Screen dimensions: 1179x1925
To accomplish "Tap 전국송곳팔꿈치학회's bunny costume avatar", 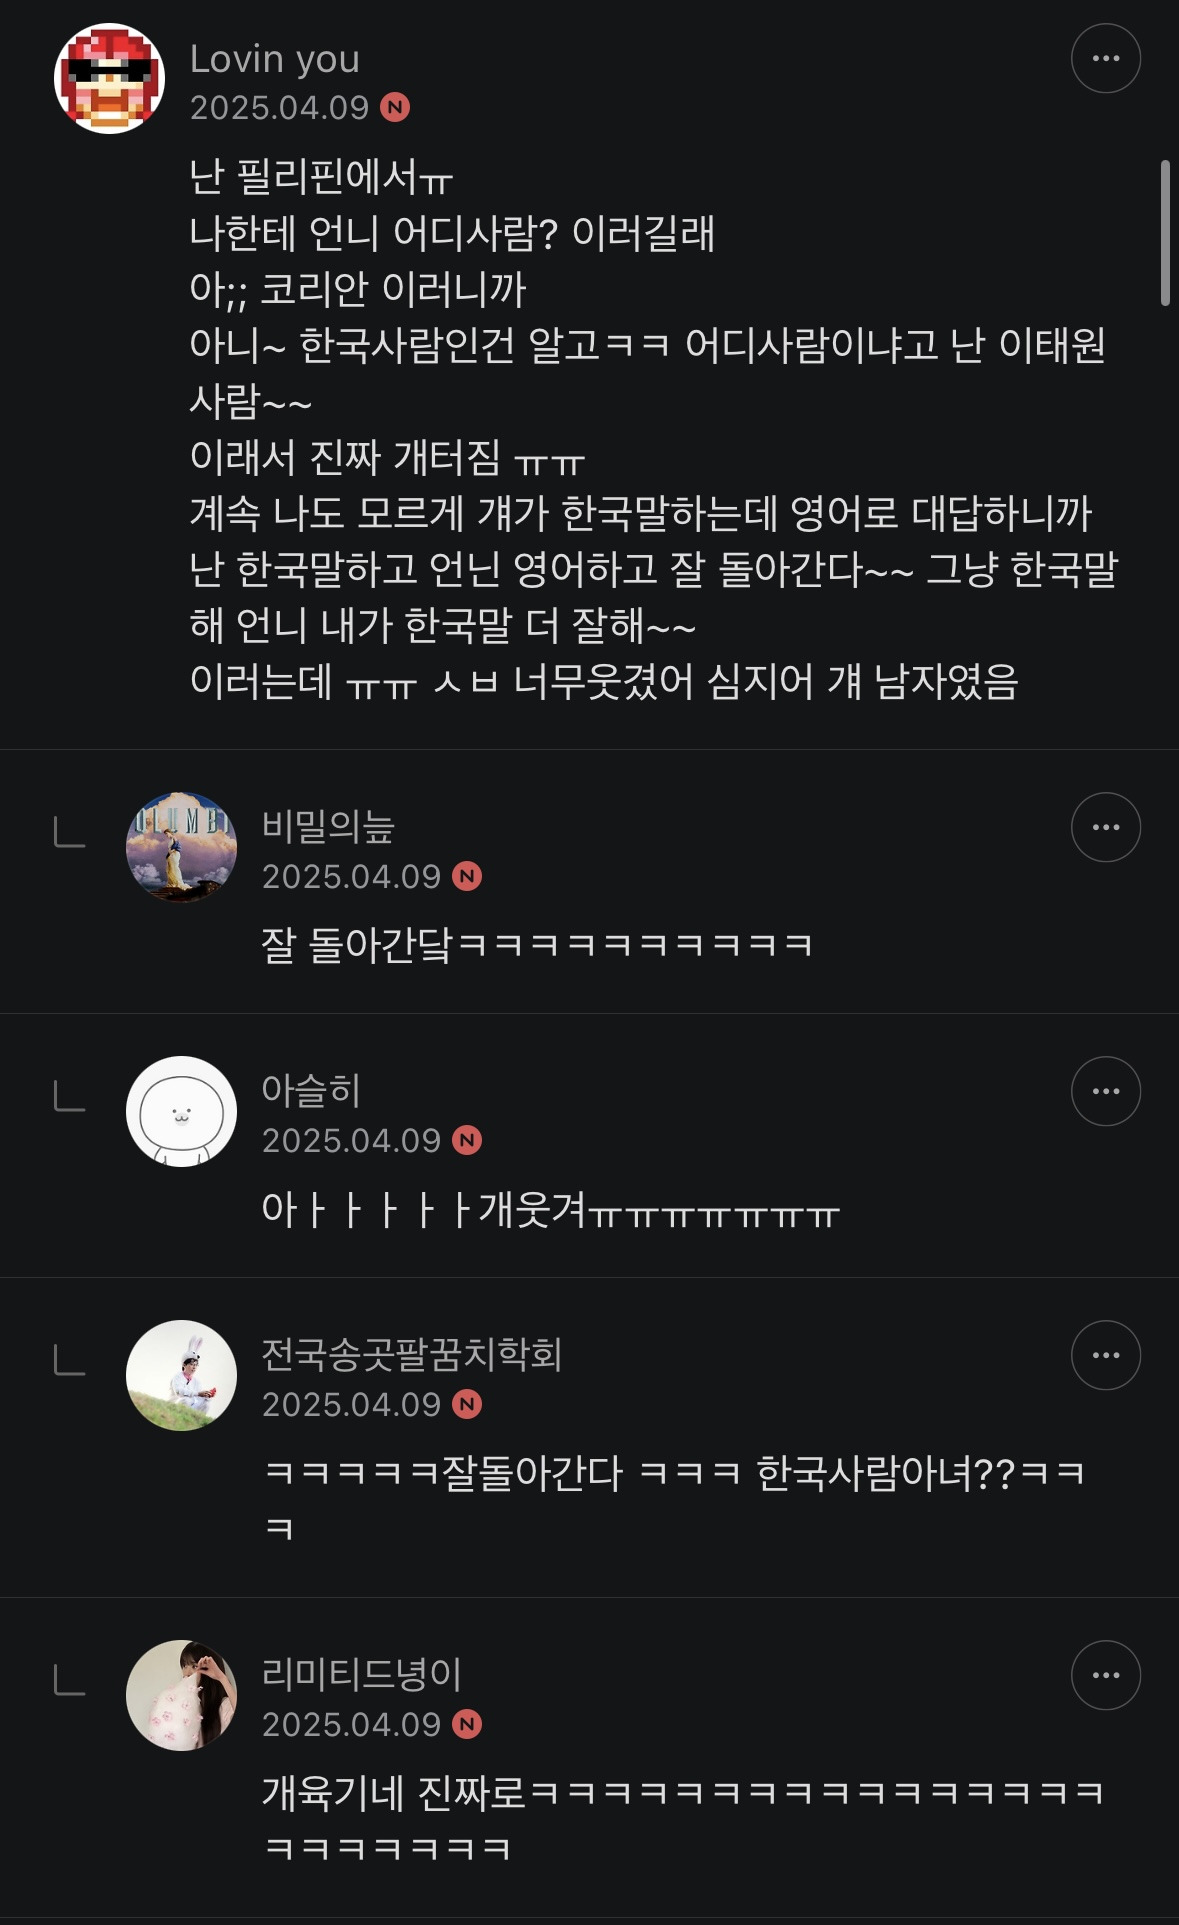I will (181, 1375).
